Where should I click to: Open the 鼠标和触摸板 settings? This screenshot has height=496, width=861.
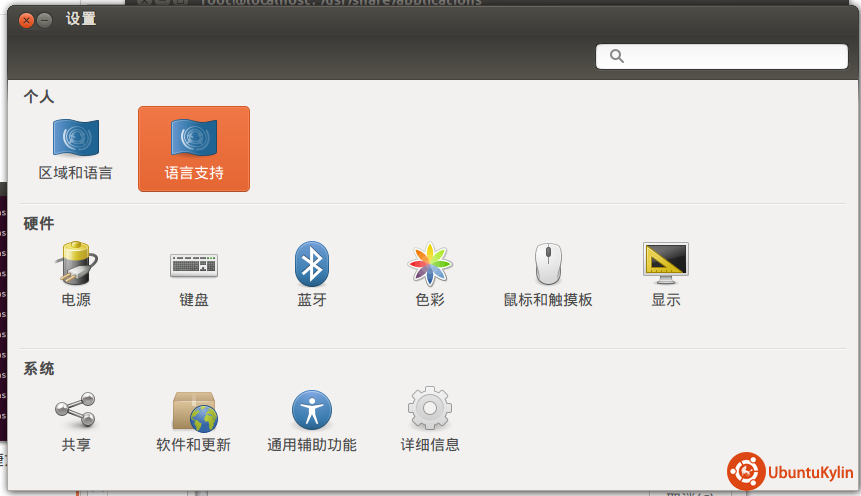pos(548,274)
